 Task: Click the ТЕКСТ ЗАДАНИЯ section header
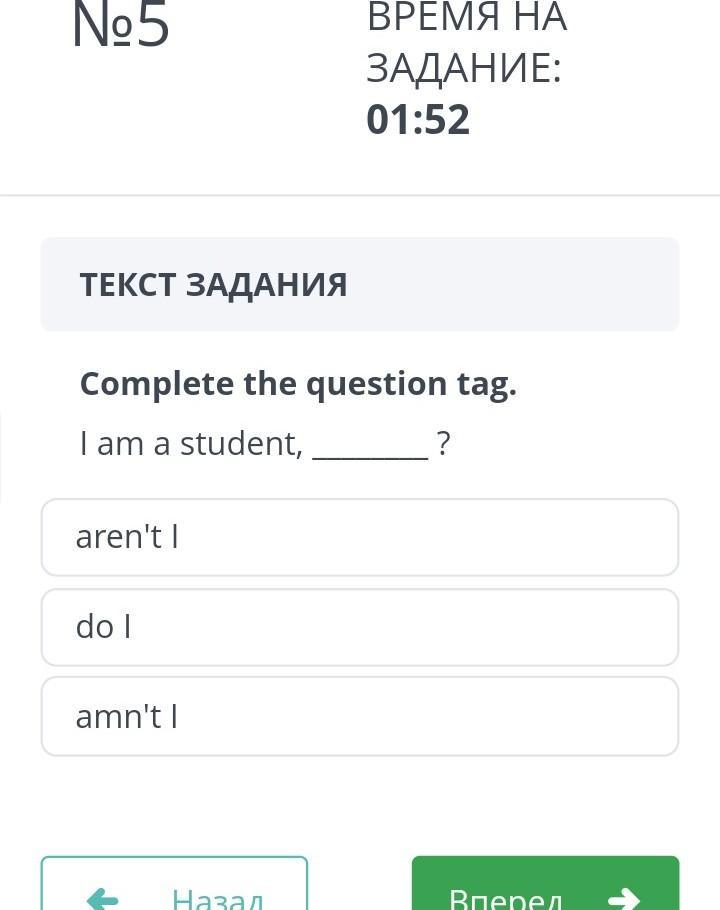214,285
